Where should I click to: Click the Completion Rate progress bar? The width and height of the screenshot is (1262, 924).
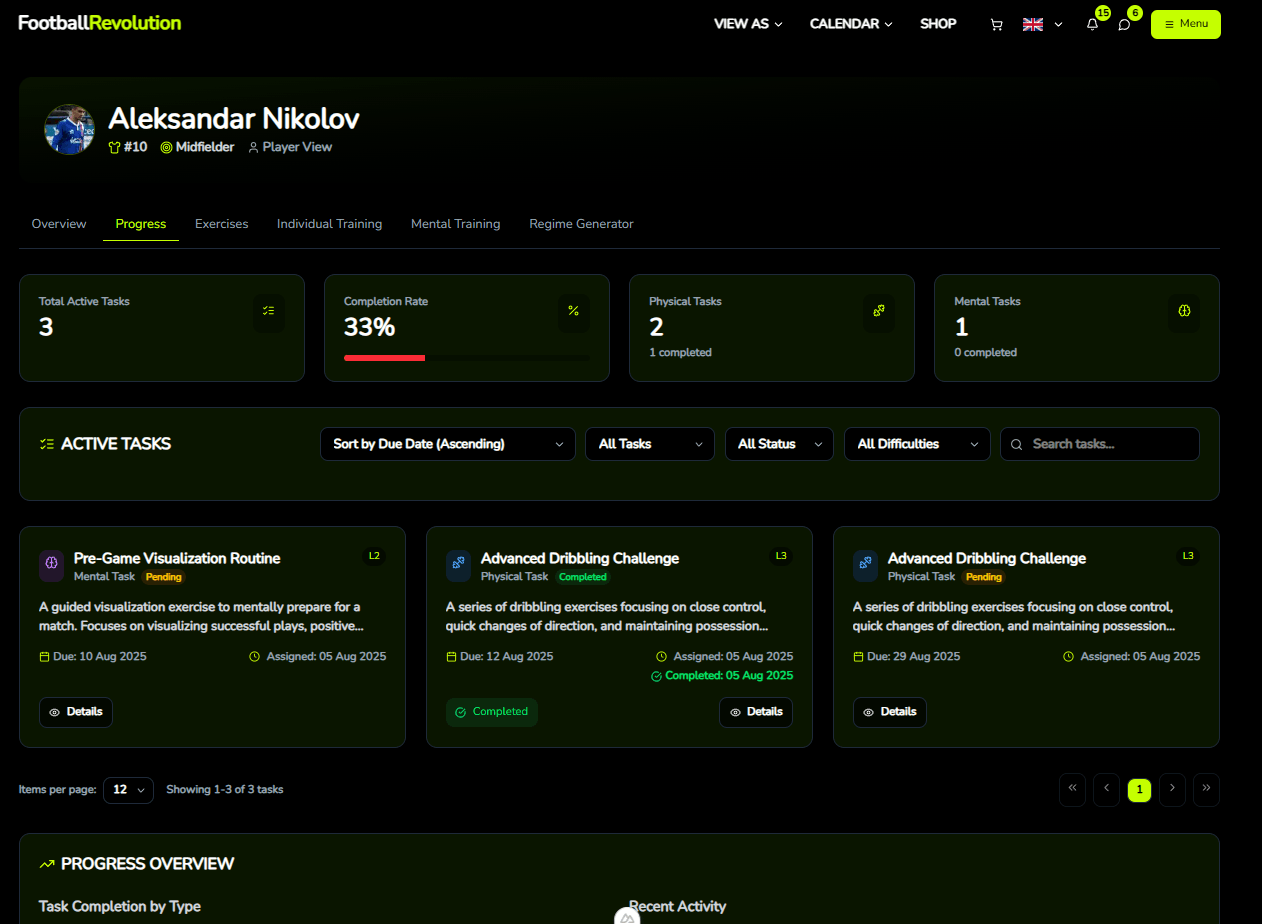[466, 357]
